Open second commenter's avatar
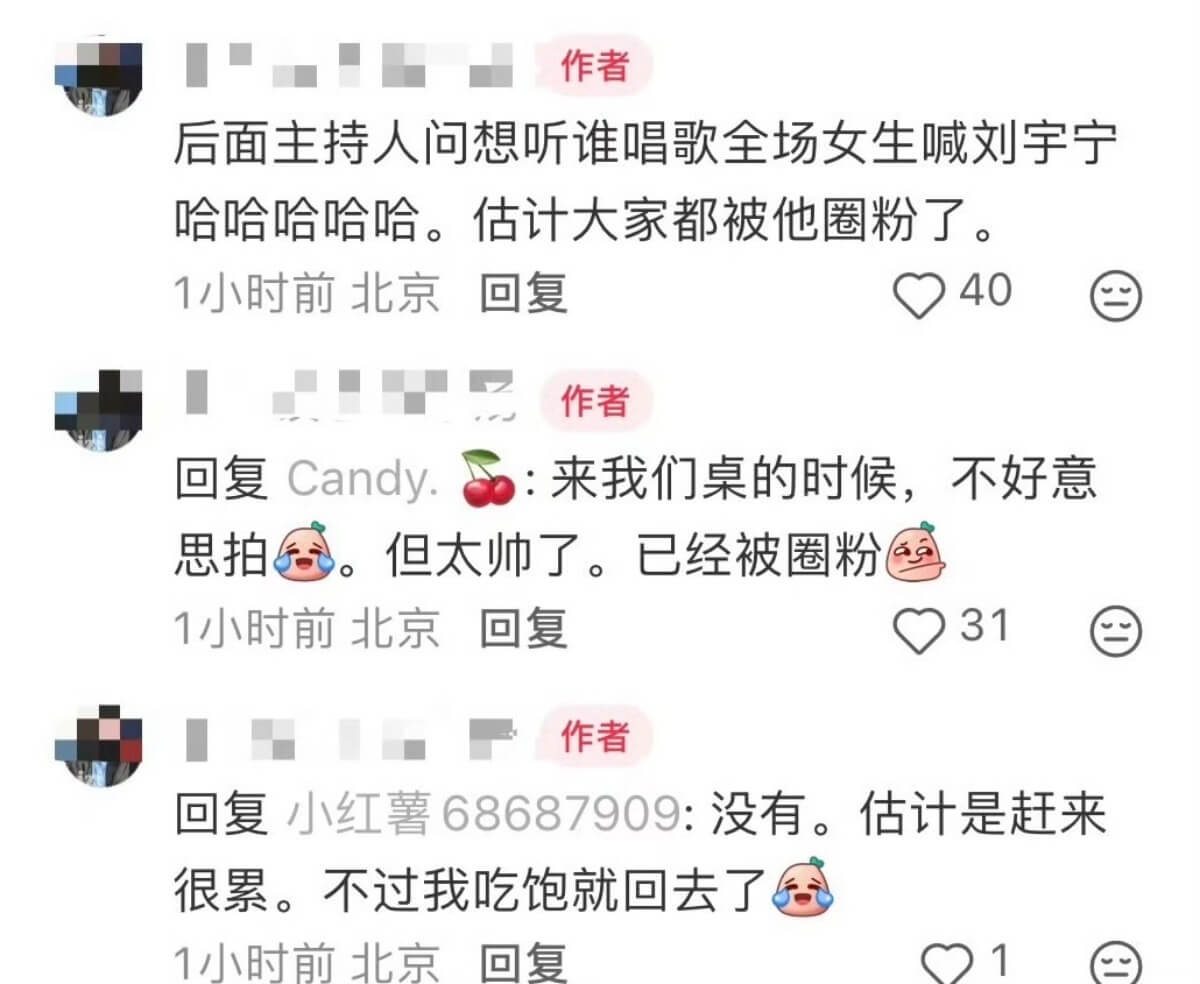Image resolution: width=1200 pixels, height=984 pixels. click(x=99, y=411)
